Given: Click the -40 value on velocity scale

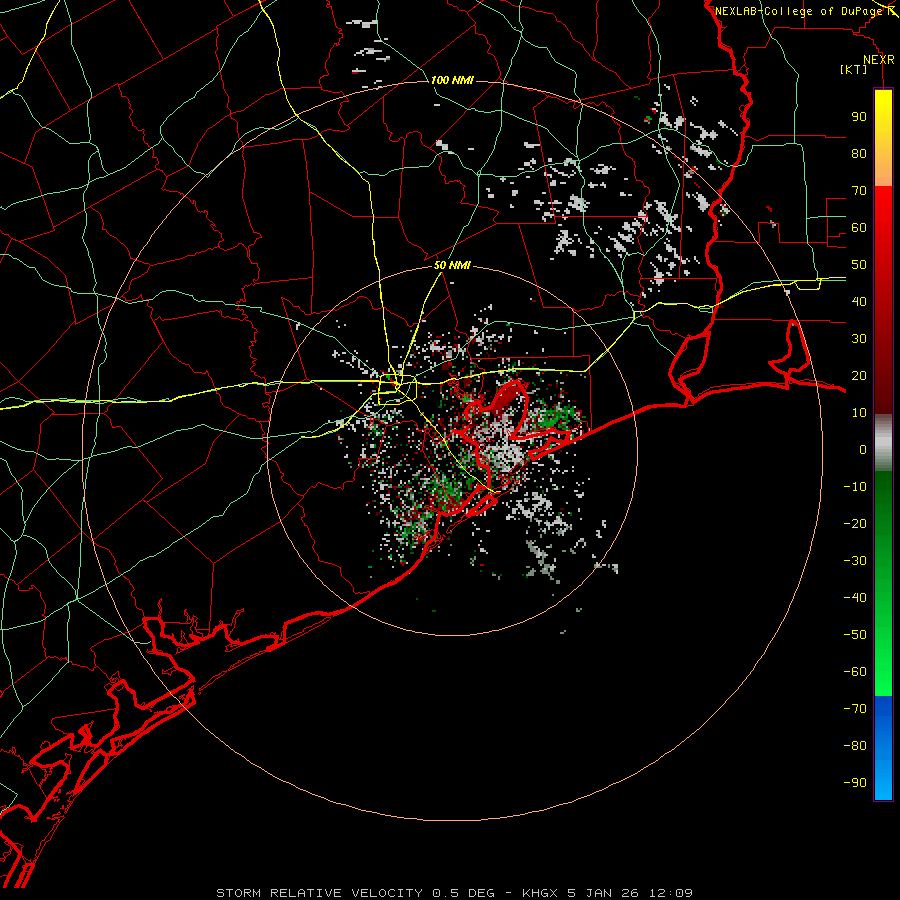Looking at the screenshot, I should click(x=855, y=598).
